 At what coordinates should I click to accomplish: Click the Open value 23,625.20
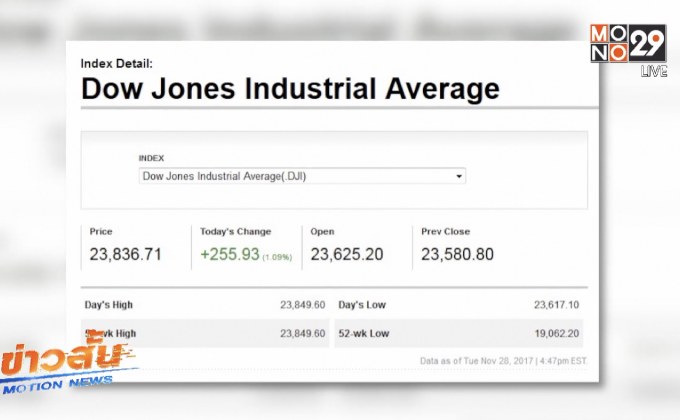point(346,254)
